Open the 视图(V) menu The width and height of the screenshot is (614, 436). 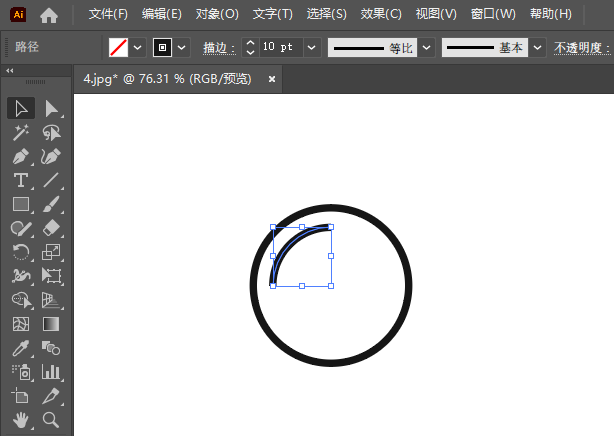[436, 14]
